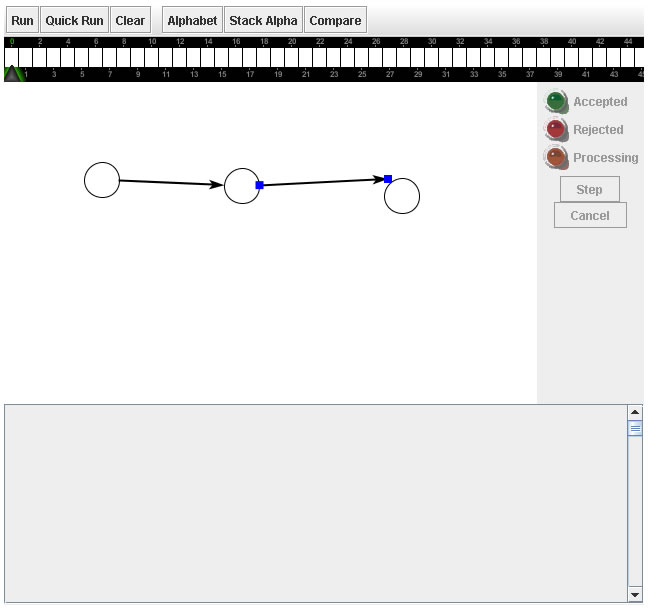The image size is (655, 609).
Task: Clear the automaton with Clear button
Action: [x=130, y=20]
